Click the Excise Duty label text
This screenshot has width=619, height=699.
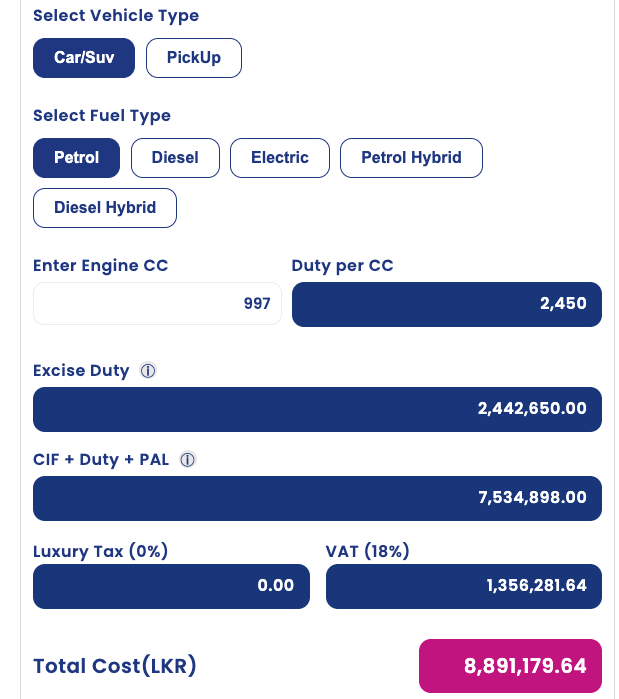[81, 371]
